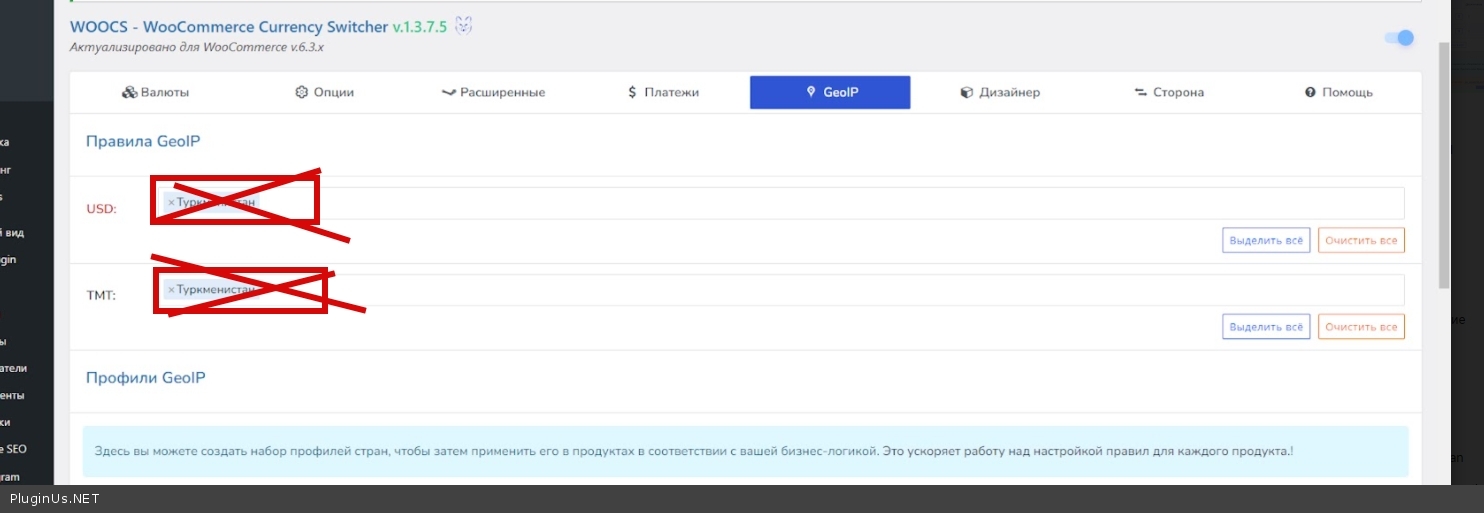Open the Сторона tab
The width and height of the screenshot is (1484, 513).
pyautogui.click(x=1169, y=92)
